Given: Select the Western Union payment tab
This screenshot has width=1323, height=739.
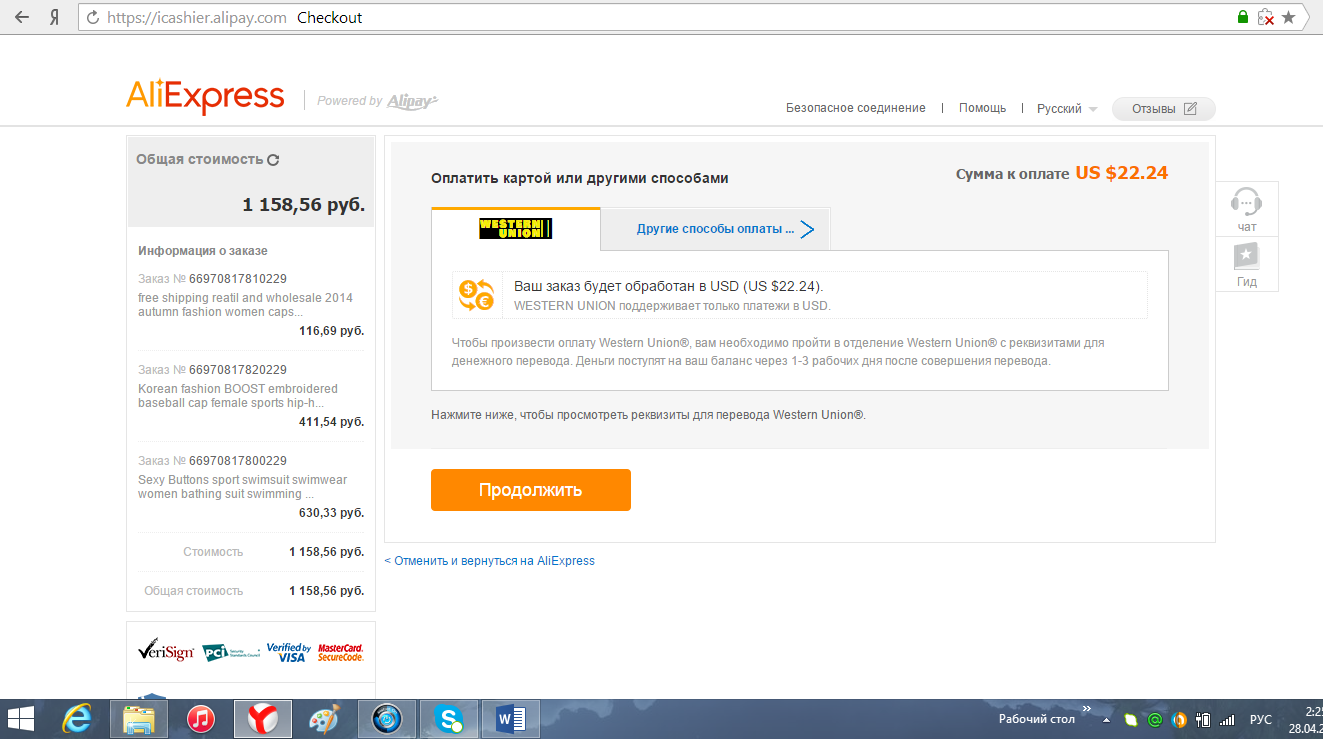Looking at the screenshot, I should coord(516,229).
